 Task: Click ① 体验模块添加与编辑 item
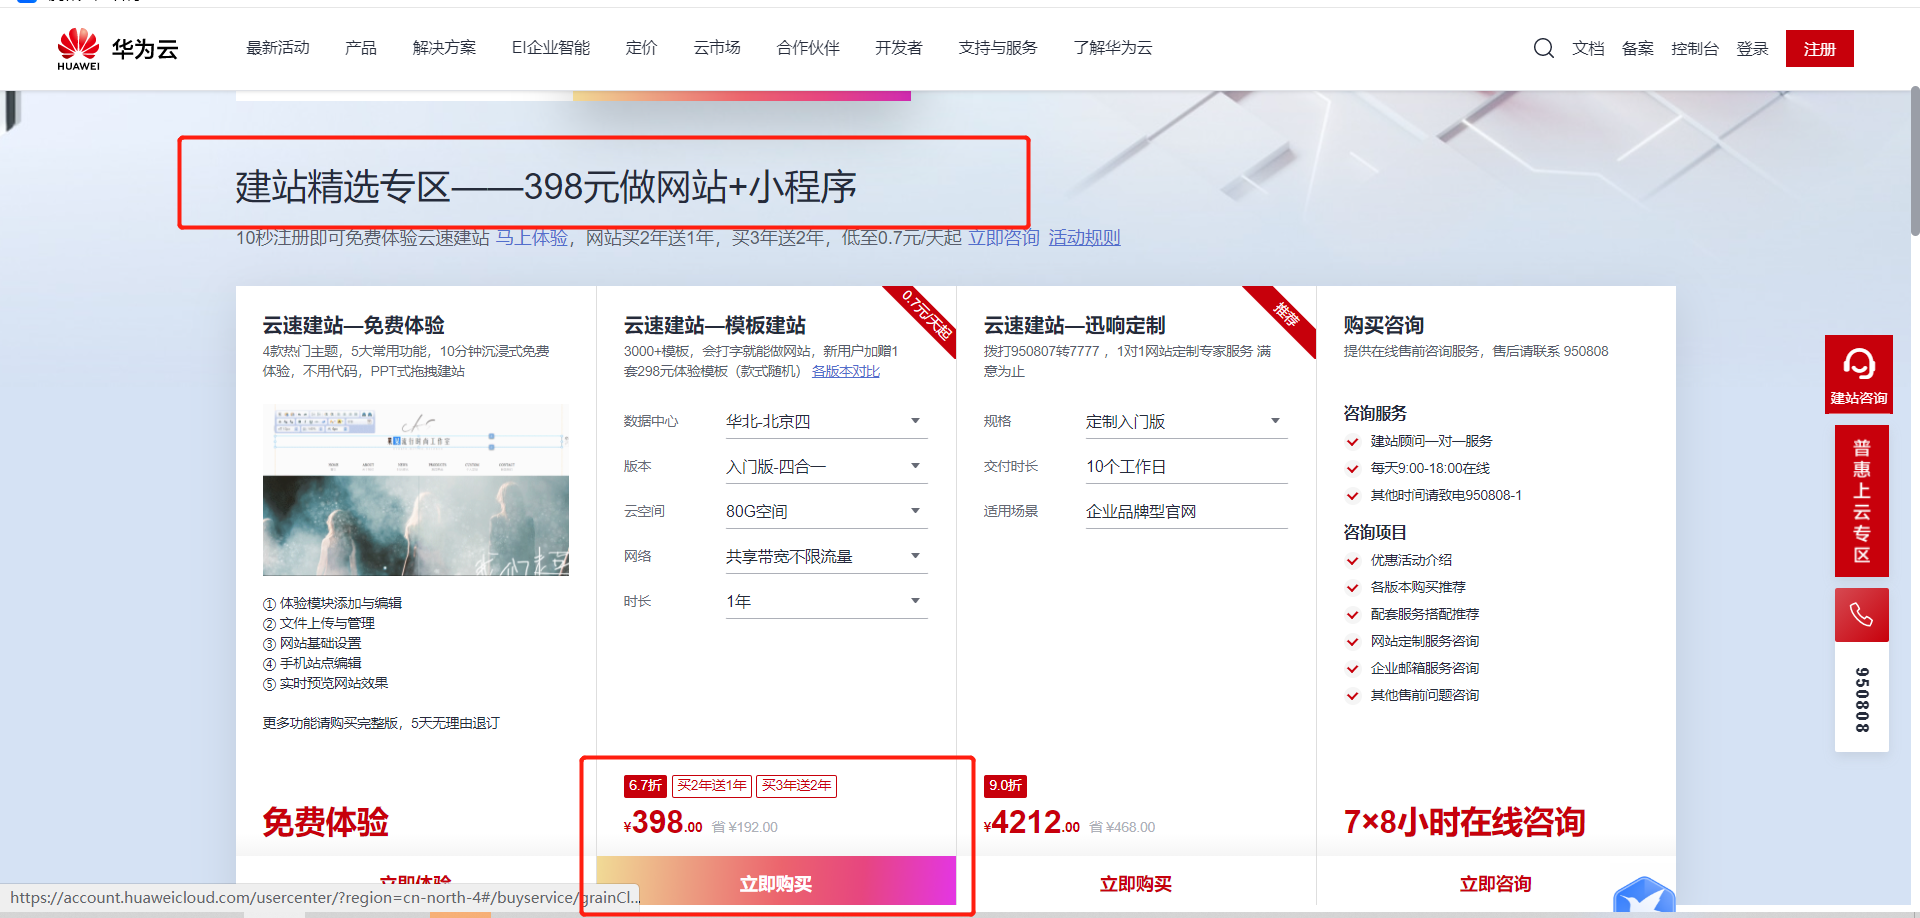[333, 603]
